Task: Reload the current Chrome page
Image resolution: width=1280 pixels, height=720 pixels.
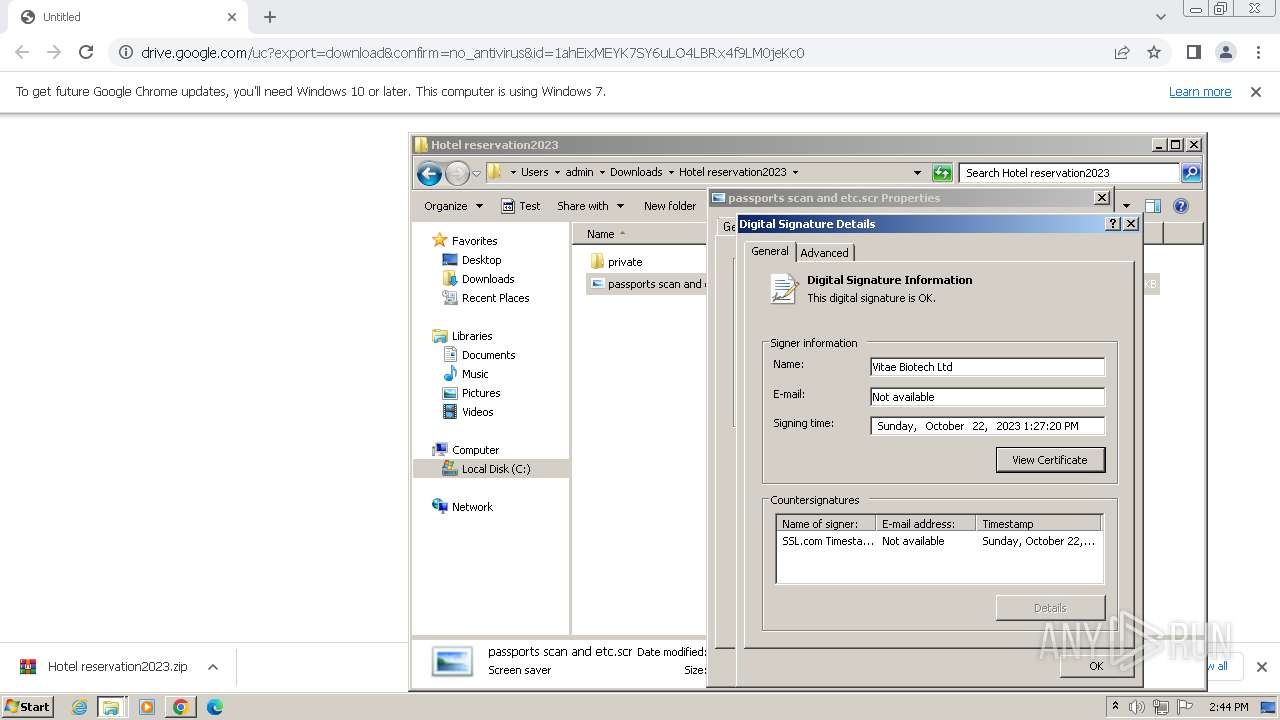Action: [x=86, y=52]
